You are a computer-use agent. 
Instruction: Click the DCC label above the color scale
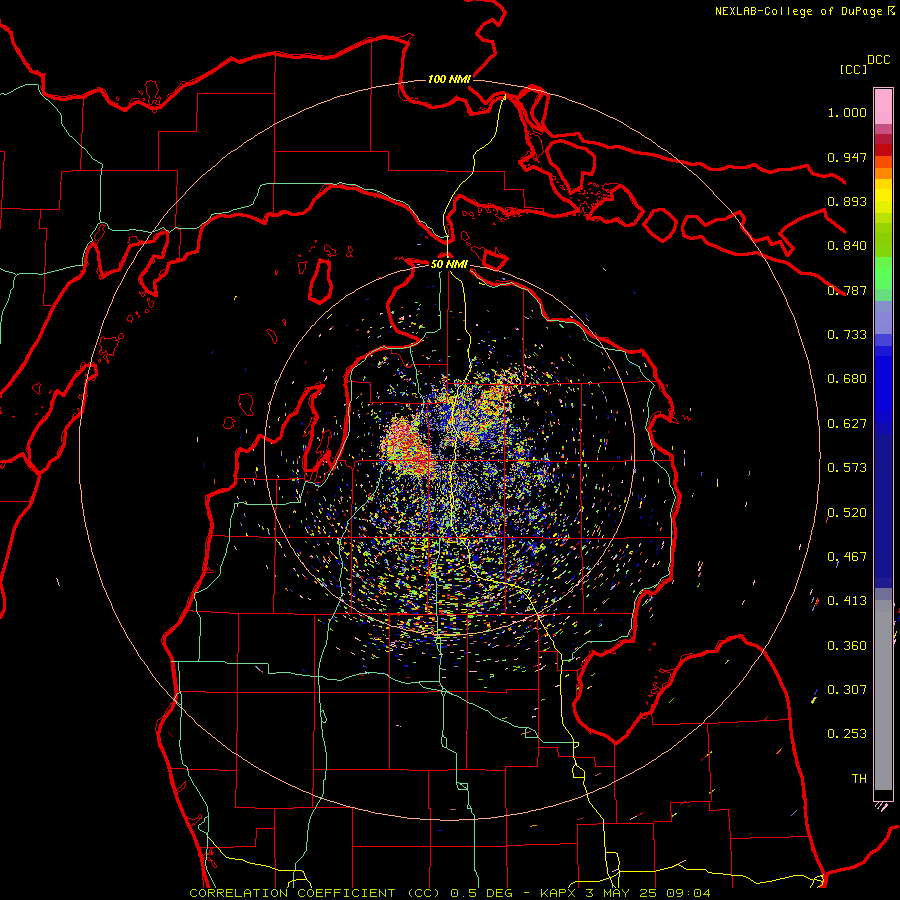[x=878, y=60]
